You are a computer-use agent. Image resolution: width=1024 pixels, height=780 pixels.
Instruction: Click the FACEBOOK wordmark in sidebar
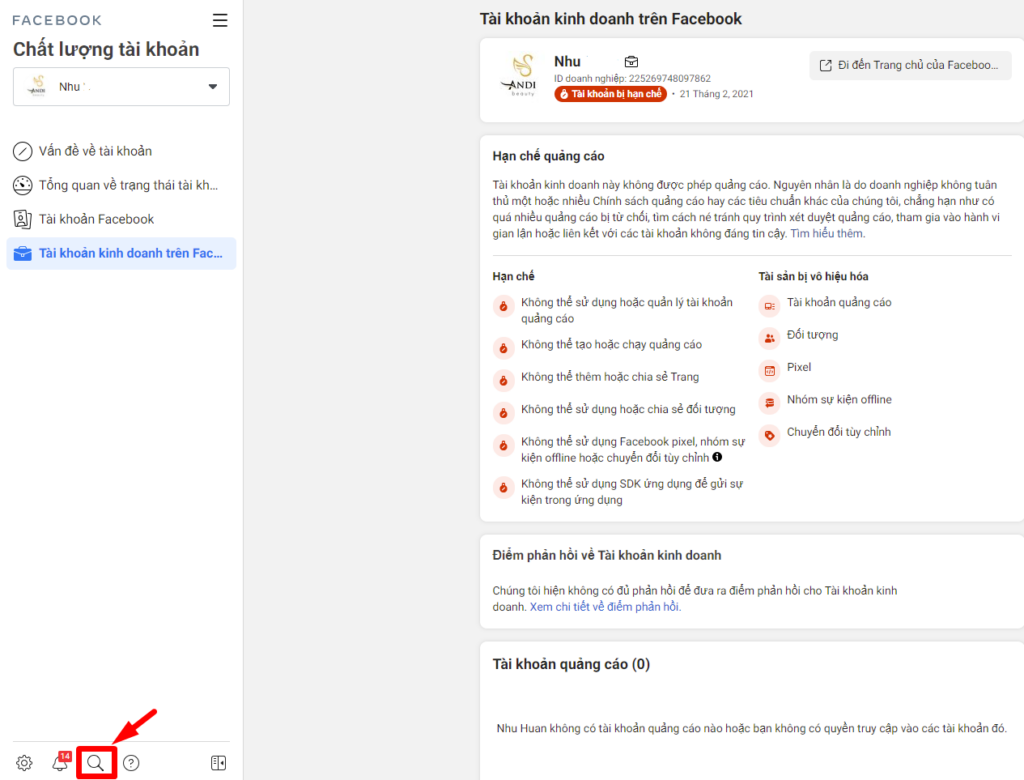pos(57,20)
